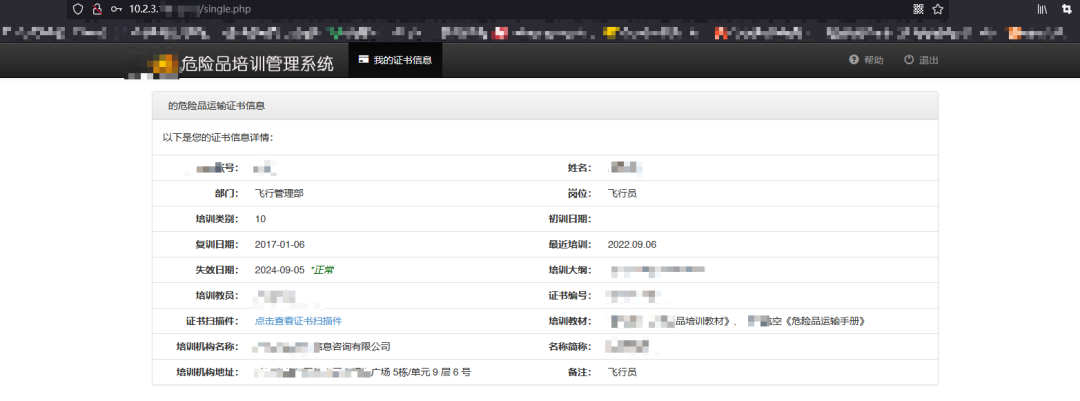
Task: Click the help question mark icon beside 帮助
Action: tap(853, 60)
